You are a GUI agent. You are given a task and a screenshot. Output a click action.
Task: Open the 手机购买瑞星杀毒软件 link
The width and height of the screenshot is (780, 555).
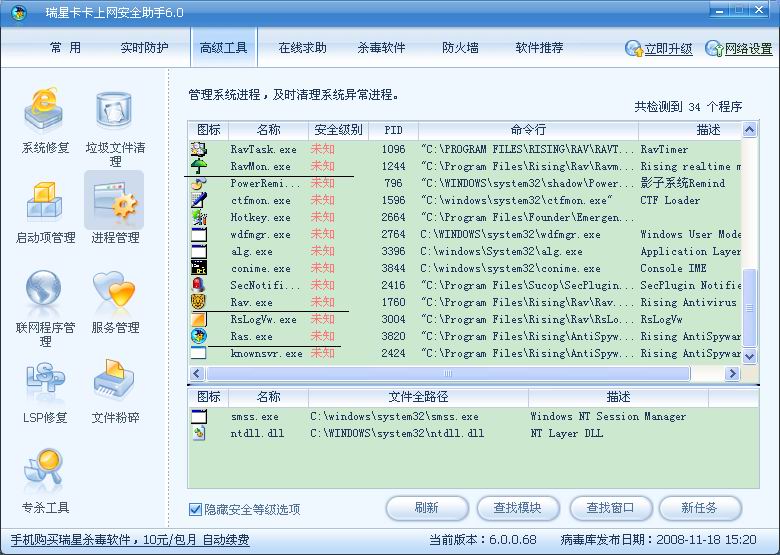pos(130,540)
